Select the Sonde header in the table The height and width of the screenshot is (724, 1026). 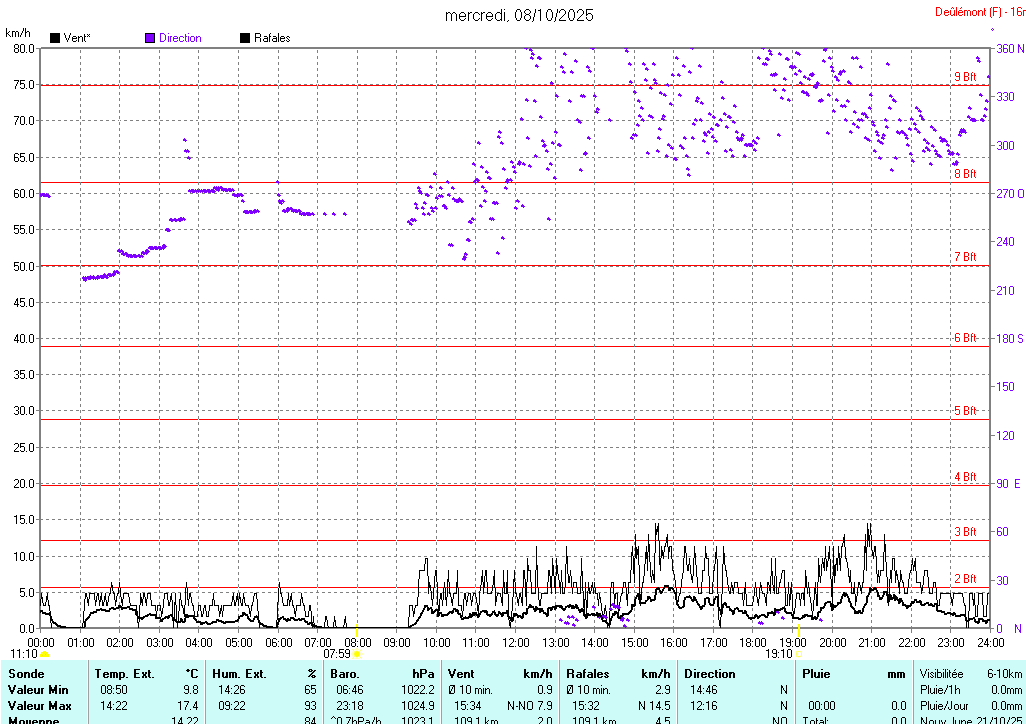pos(26,674)
